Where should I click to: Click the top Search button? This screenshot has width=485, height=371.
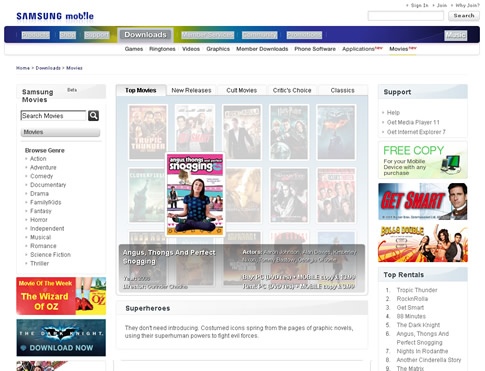464,16
